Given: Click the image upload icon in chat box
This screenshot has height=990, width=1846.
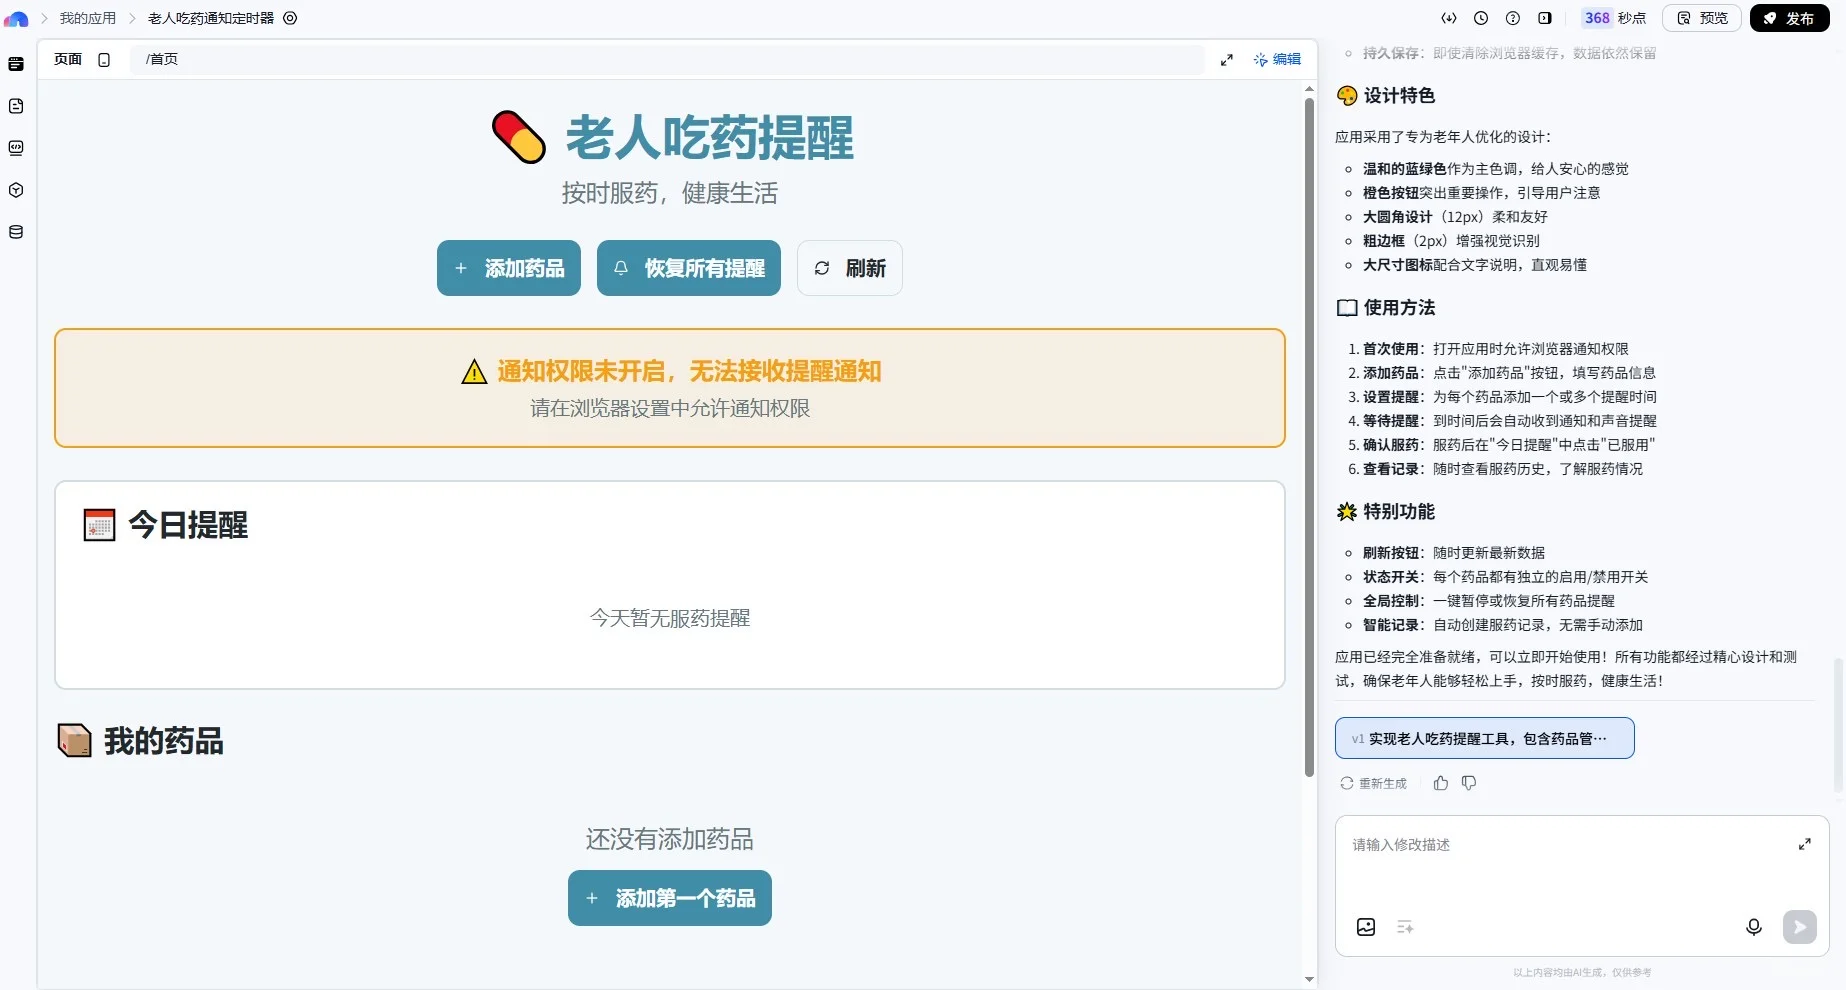Looking at the screenshot, I should tap(1365, 927).
